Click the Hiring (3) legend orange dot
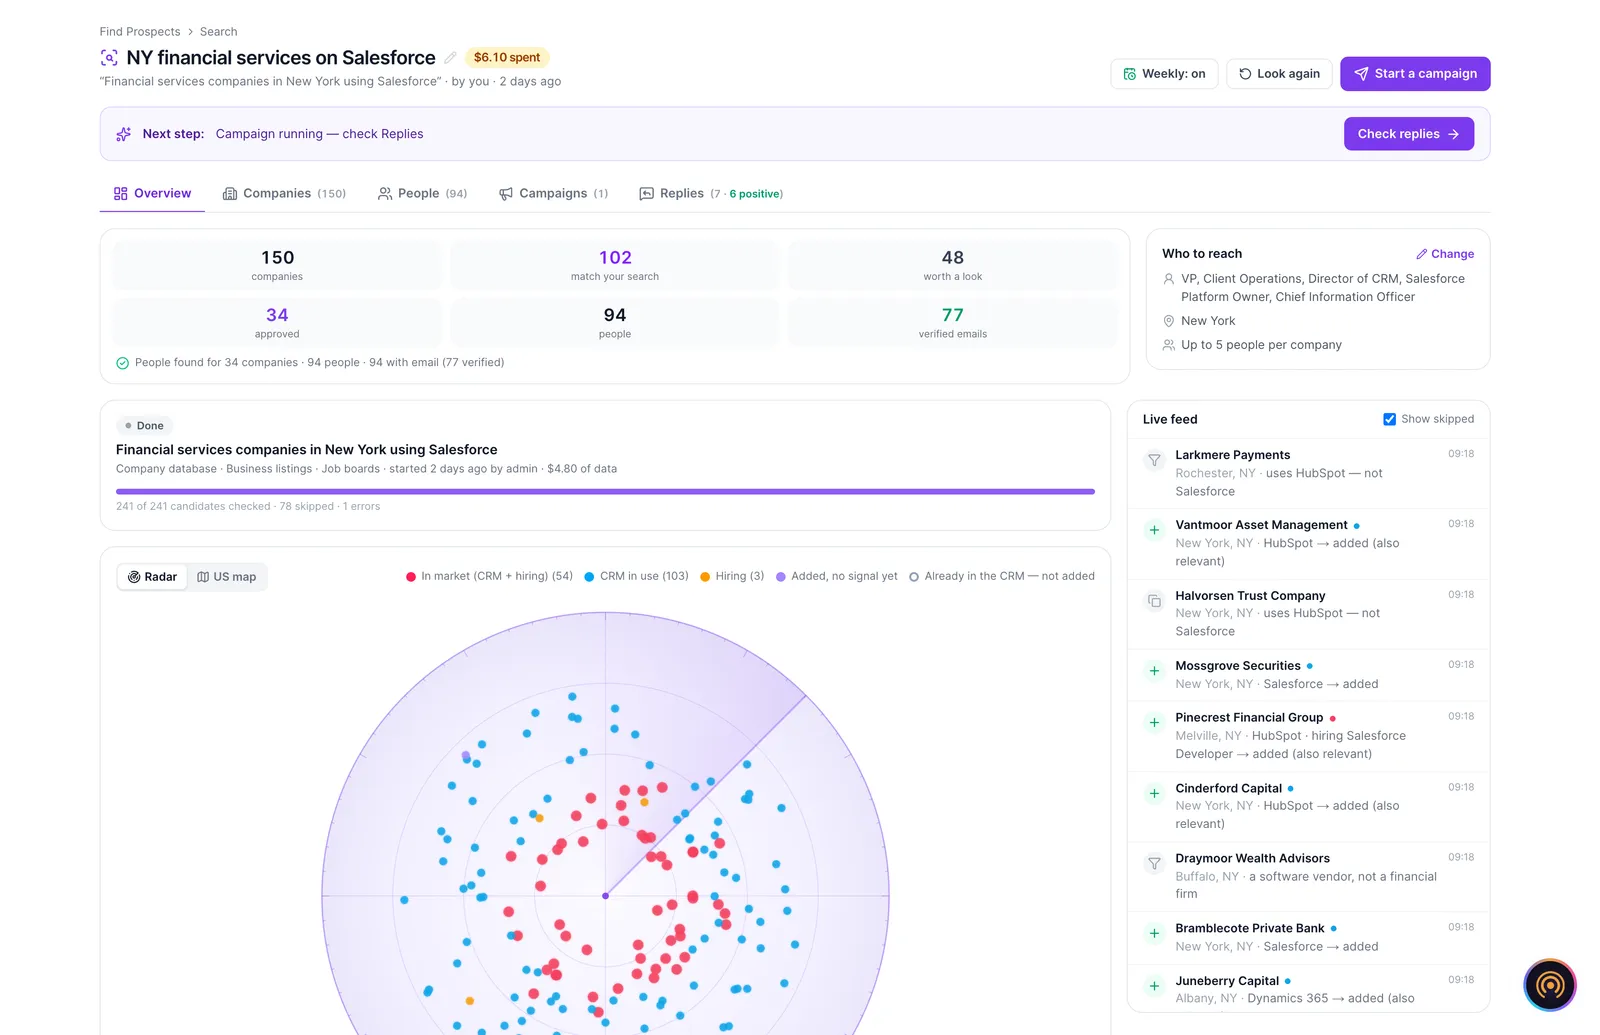The width and height of the screenshot is (1600, 1035). point(705,577)
